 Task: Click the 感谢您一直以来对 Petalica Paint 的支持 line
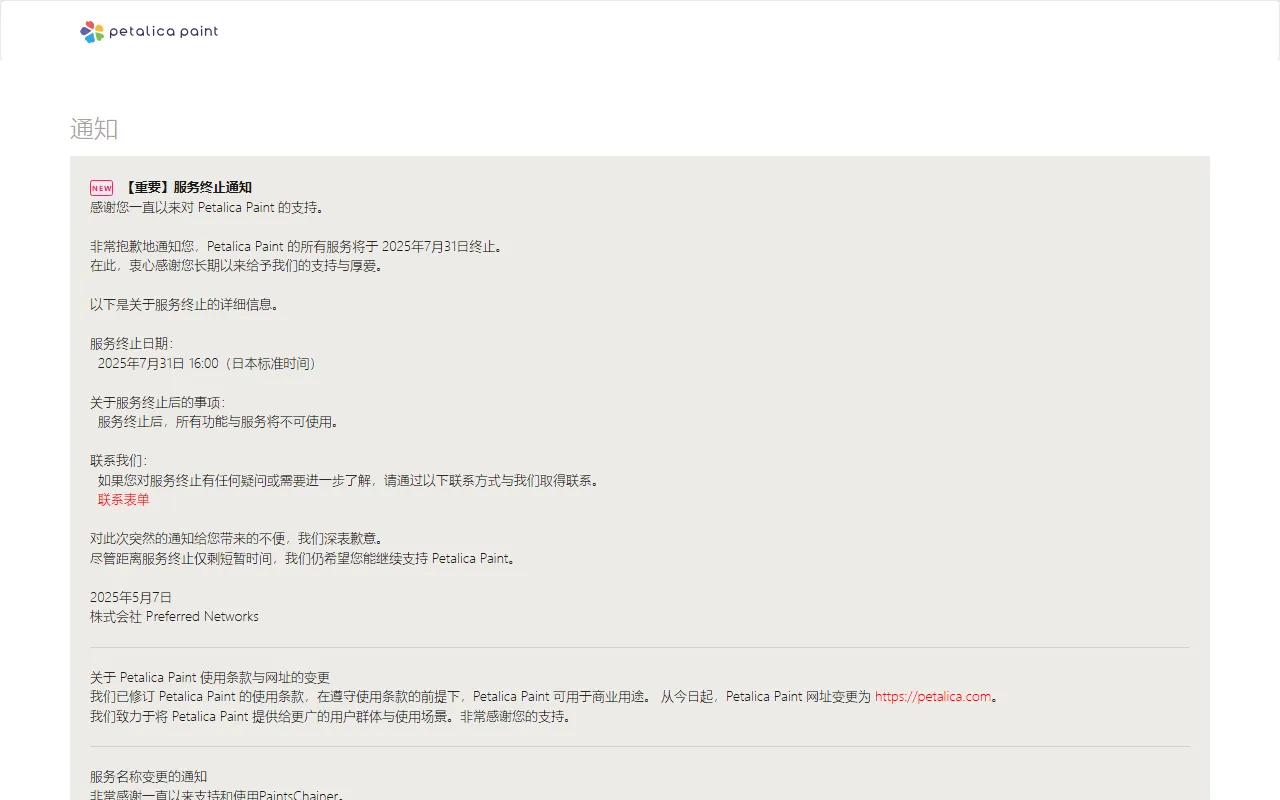[x=207, y=208]
